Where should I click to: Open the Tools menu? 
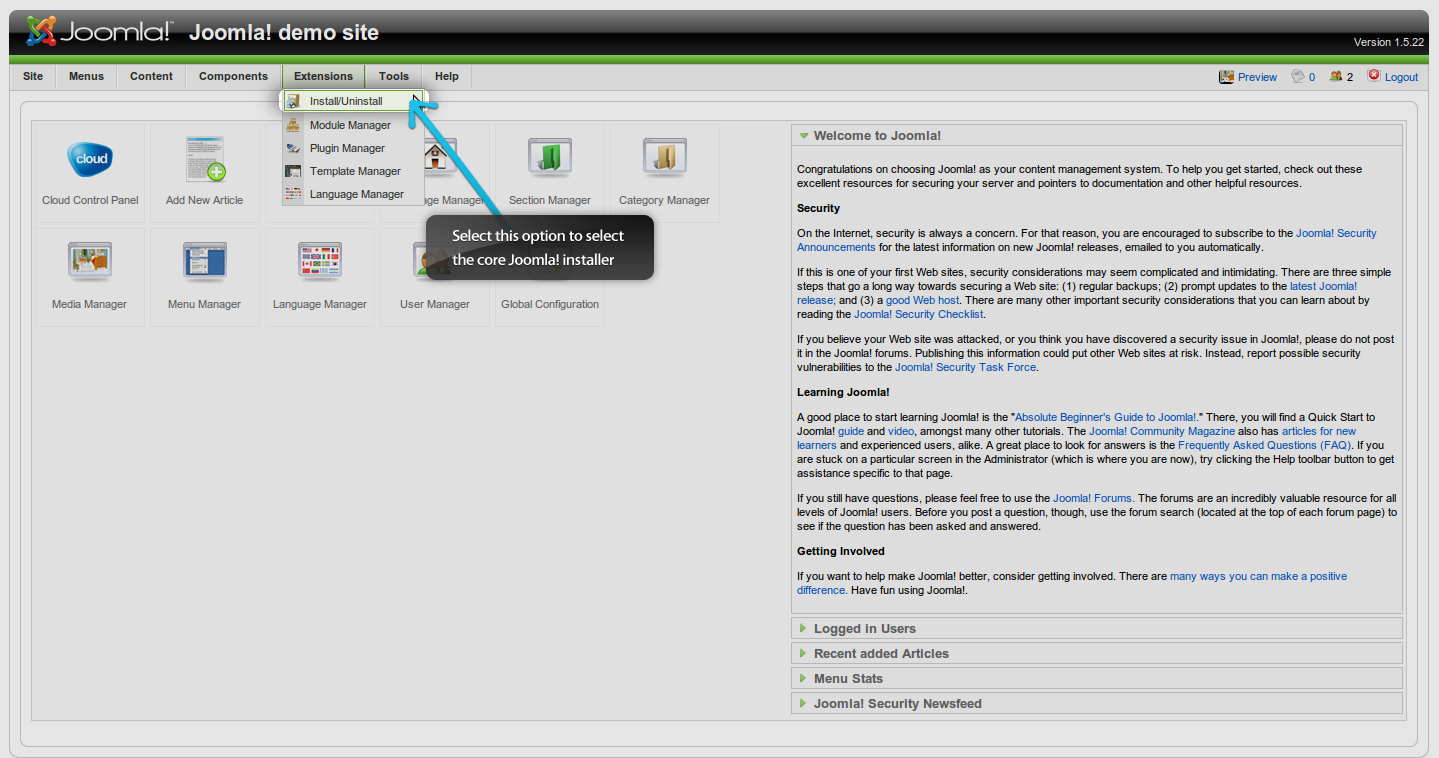pyautogui.click(x=394, y=76)
